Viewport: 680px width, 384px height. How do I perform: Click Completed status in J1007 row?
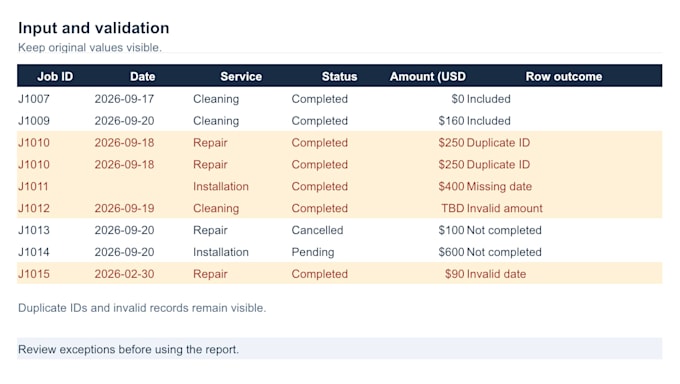coord(320,99)
